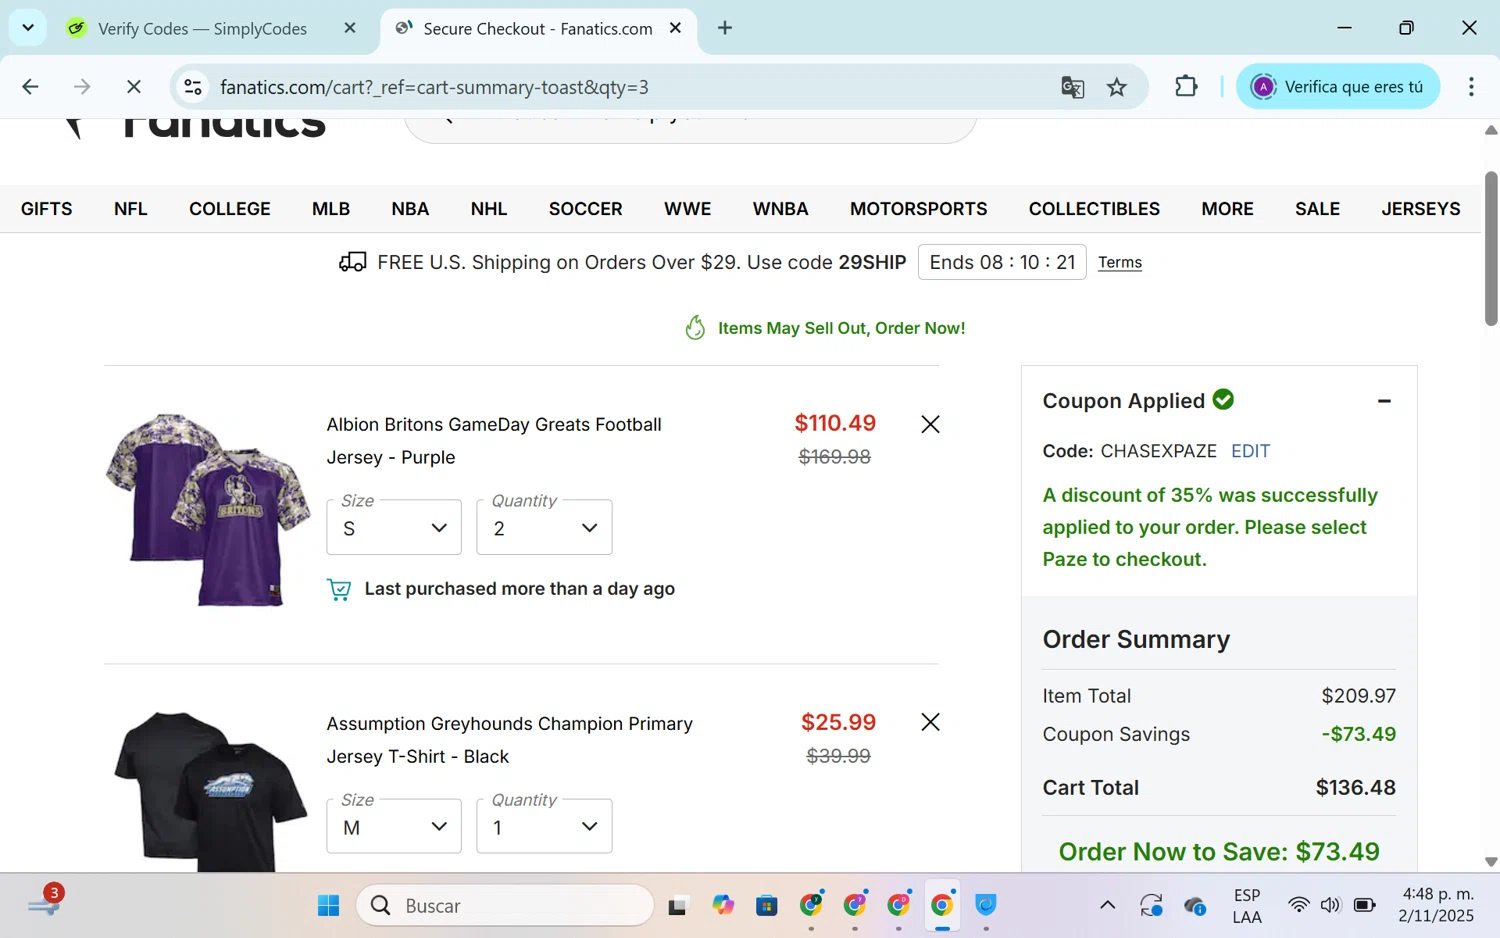Open the SOCCER category
1500x938 pixels.
tap(586, 209)
